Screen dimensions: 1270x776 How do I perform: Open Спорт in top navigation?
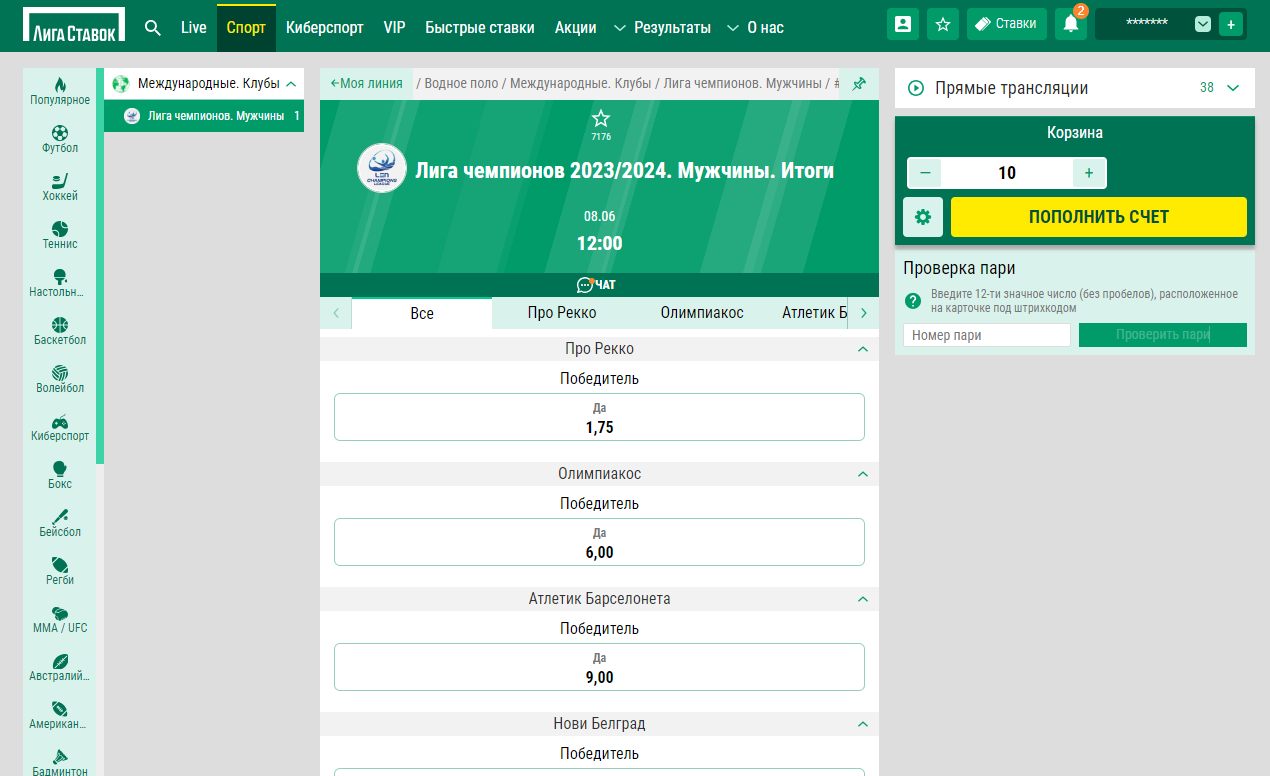246,27
